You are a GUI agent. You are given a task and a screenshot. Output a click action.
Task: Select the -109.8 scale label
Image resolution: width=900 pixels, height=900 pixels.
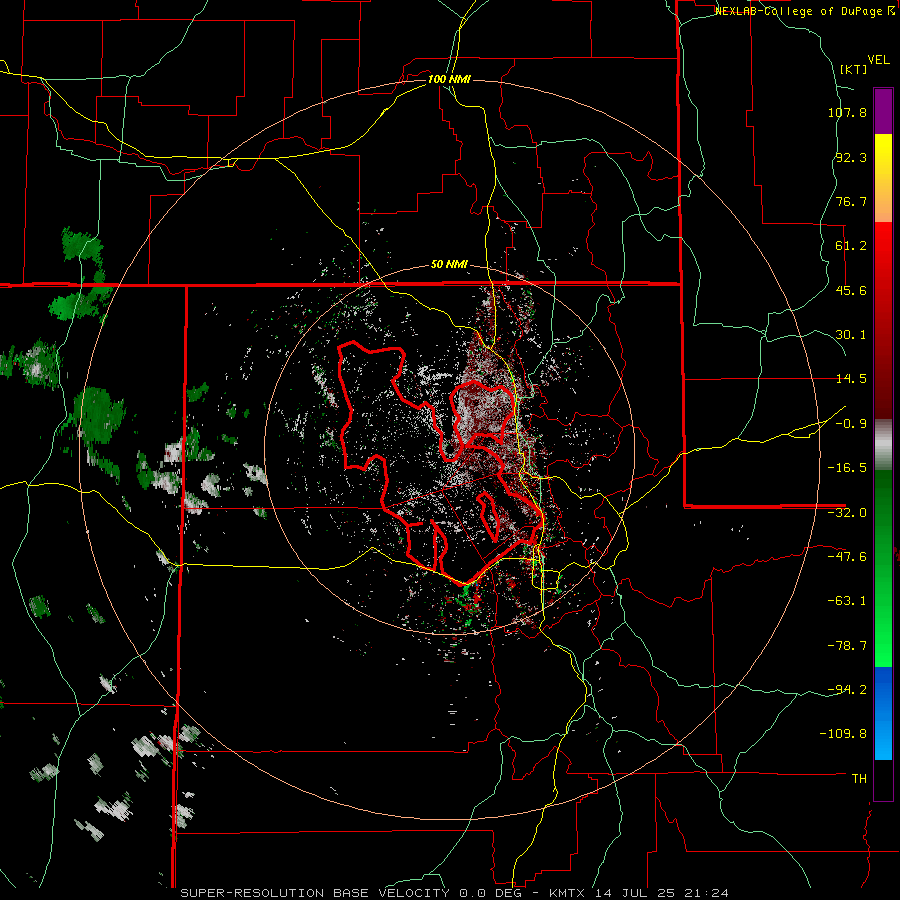pyautogui.click(x=843, y=734)
